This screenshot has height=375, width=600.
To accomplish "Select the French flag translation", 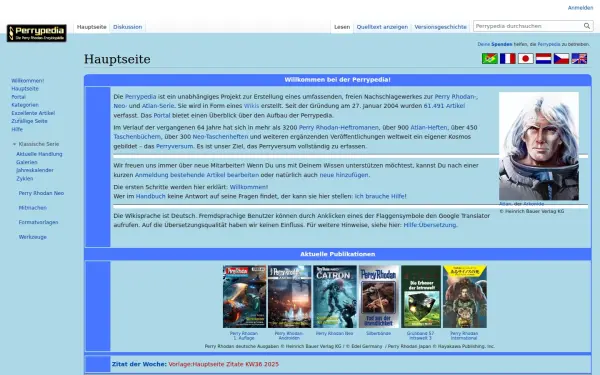I will pos(508,59).
